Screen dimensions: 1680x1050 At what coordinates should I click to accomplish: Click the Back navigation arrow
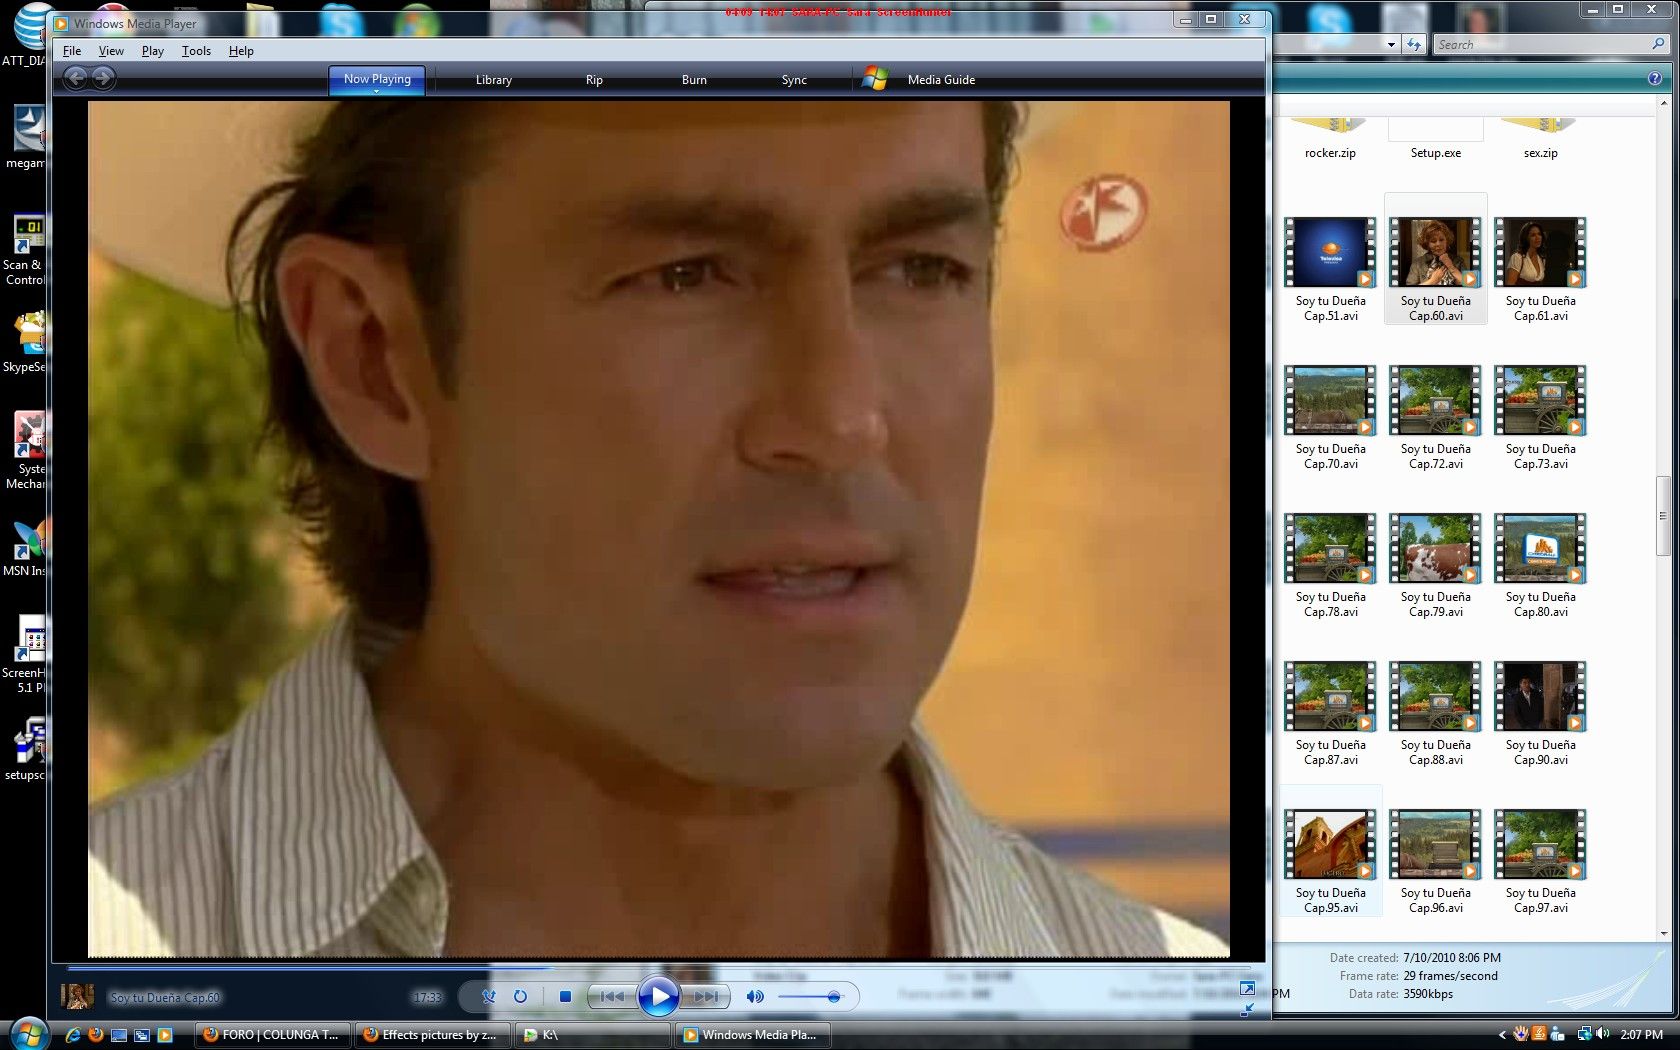tap(75, 78)
